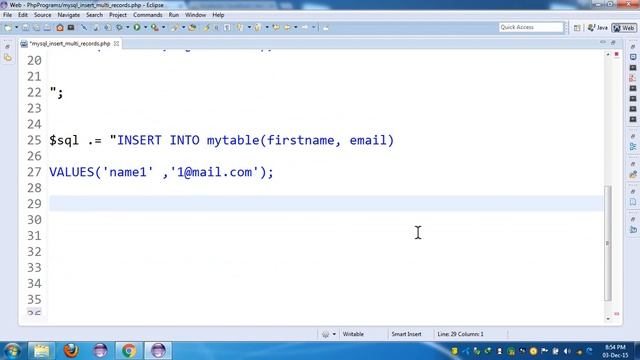Open the outline tree icon in right trim
The height and width of the screenshot is (360, 640).
pos(633,147)
